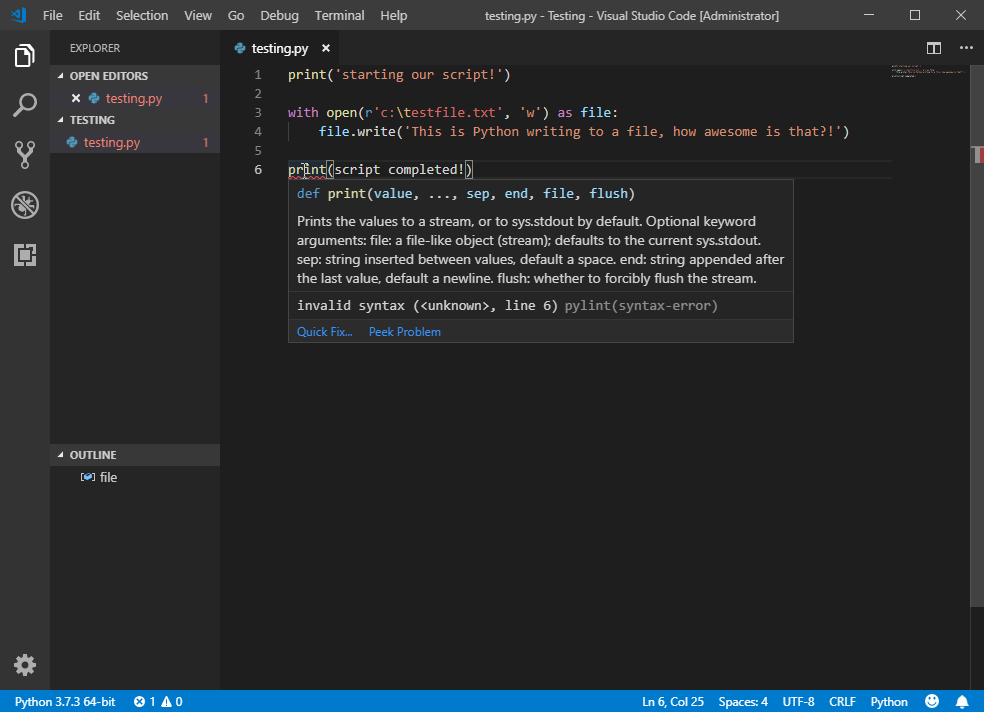Open the Extensions view icon

tap(24, 255)
